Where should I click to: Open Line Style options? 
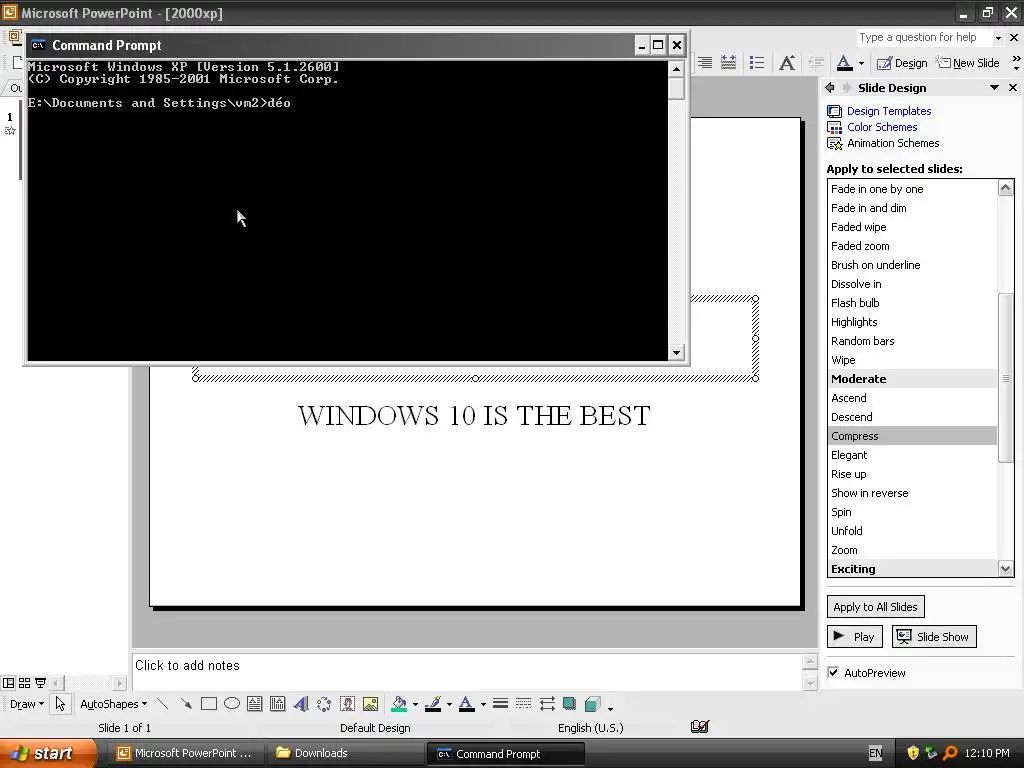pyautogui.click(x=500, y=704)
